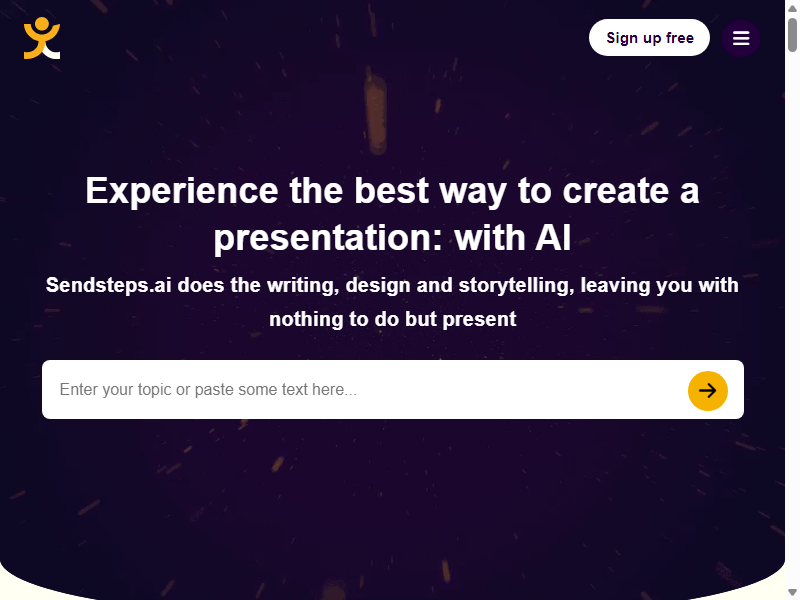
Task: Click the white rounded input box right side
Action: click(612, 390)
